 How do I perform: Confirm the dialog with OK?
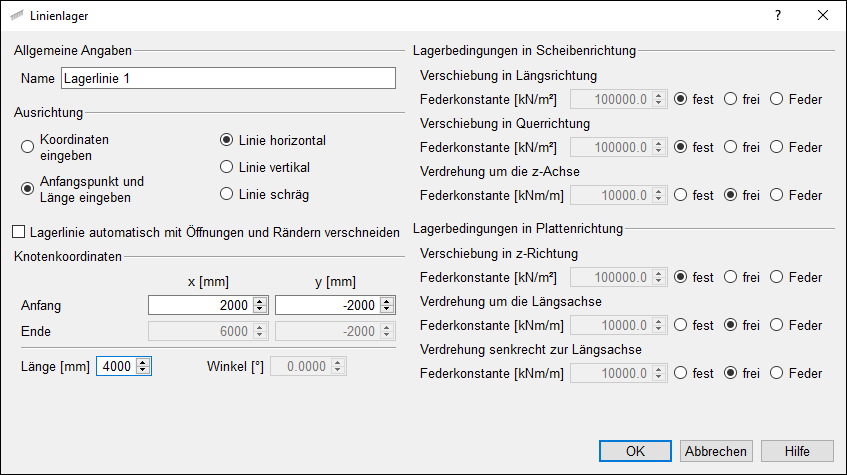coord(635,451)
